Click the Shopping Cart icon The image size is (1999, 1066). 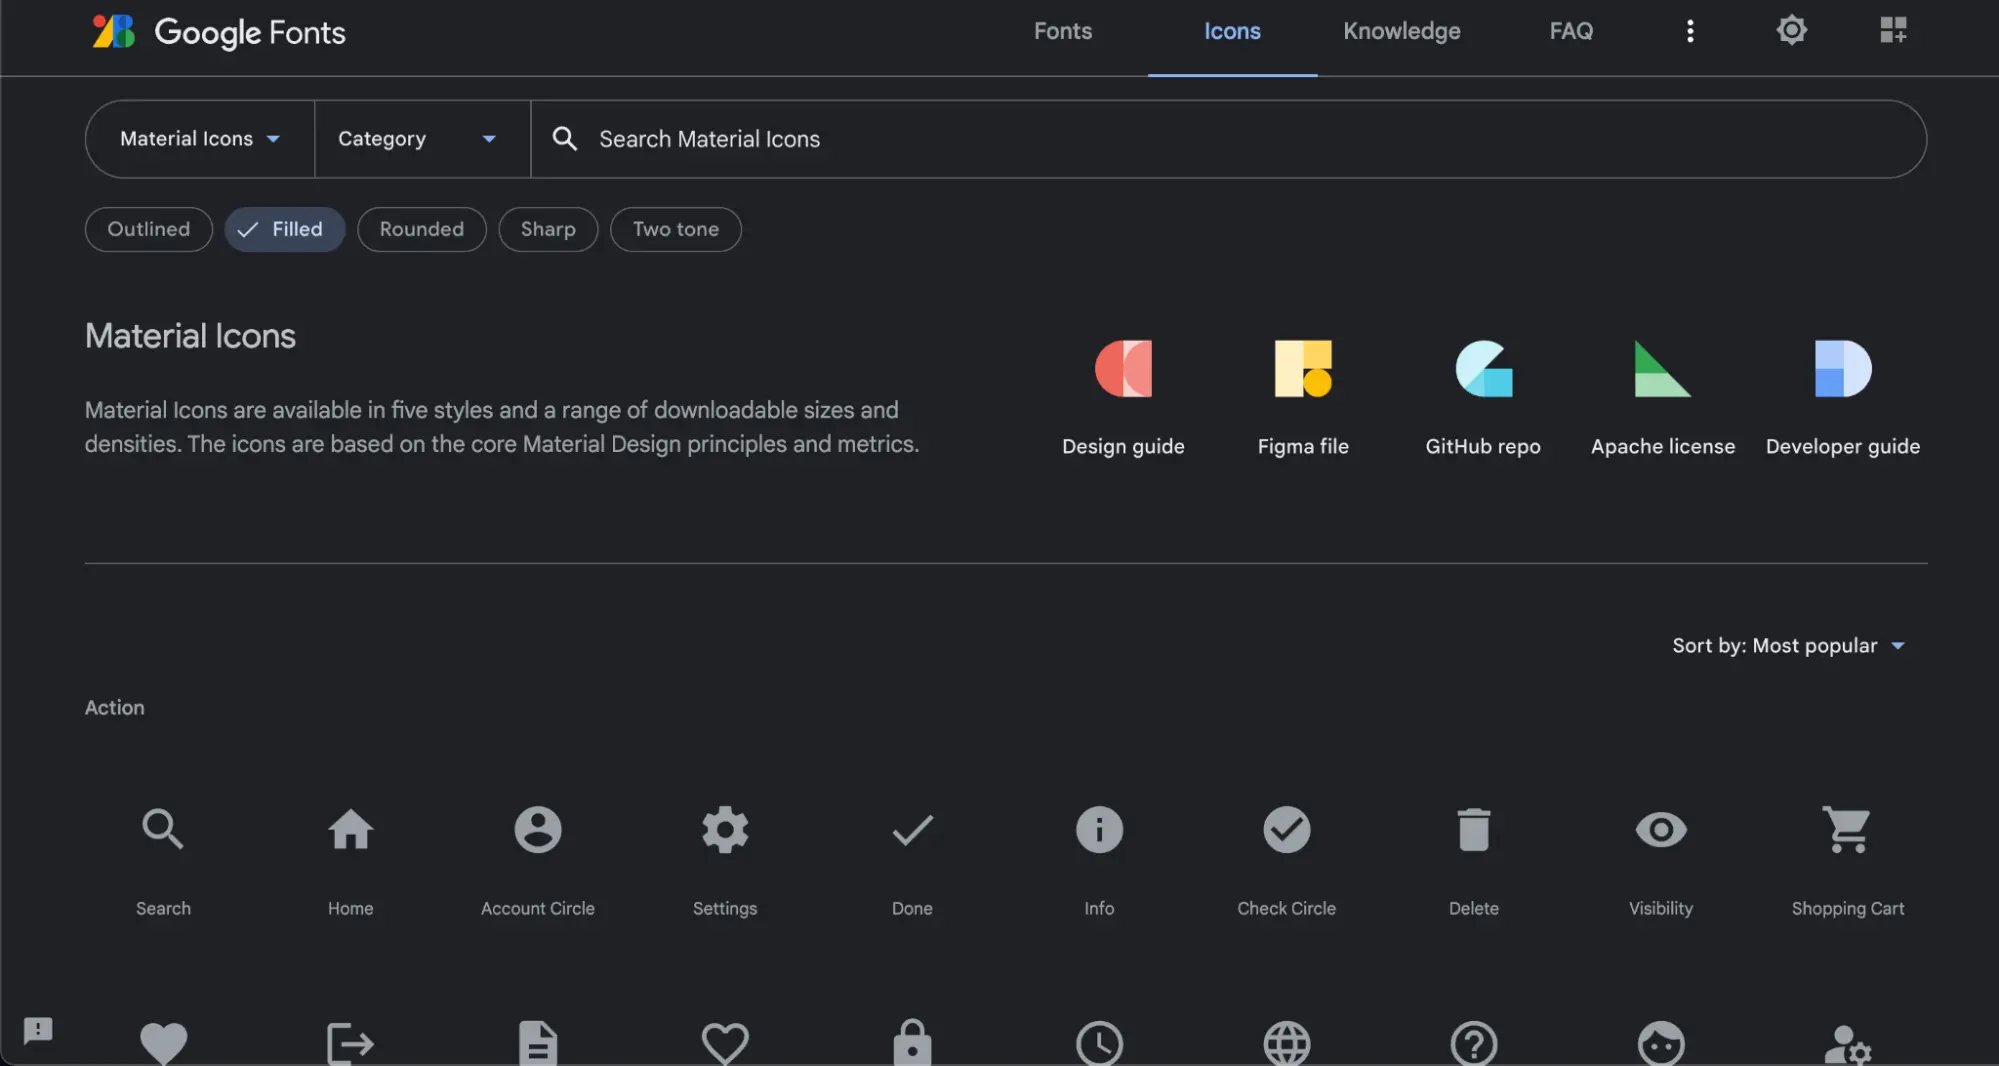(x=1848, y=830)
